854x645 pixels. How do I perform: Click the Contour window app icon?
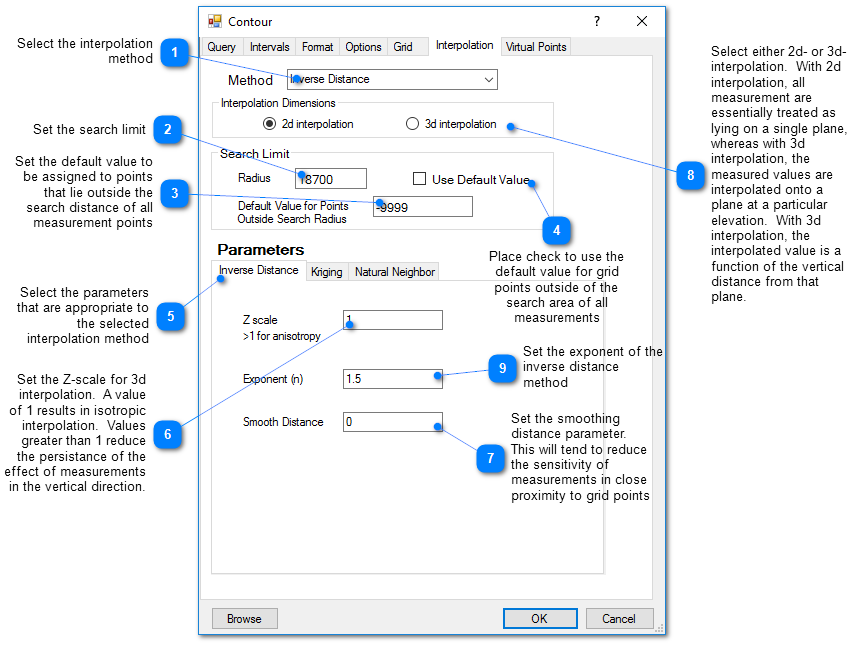(215, 21)
